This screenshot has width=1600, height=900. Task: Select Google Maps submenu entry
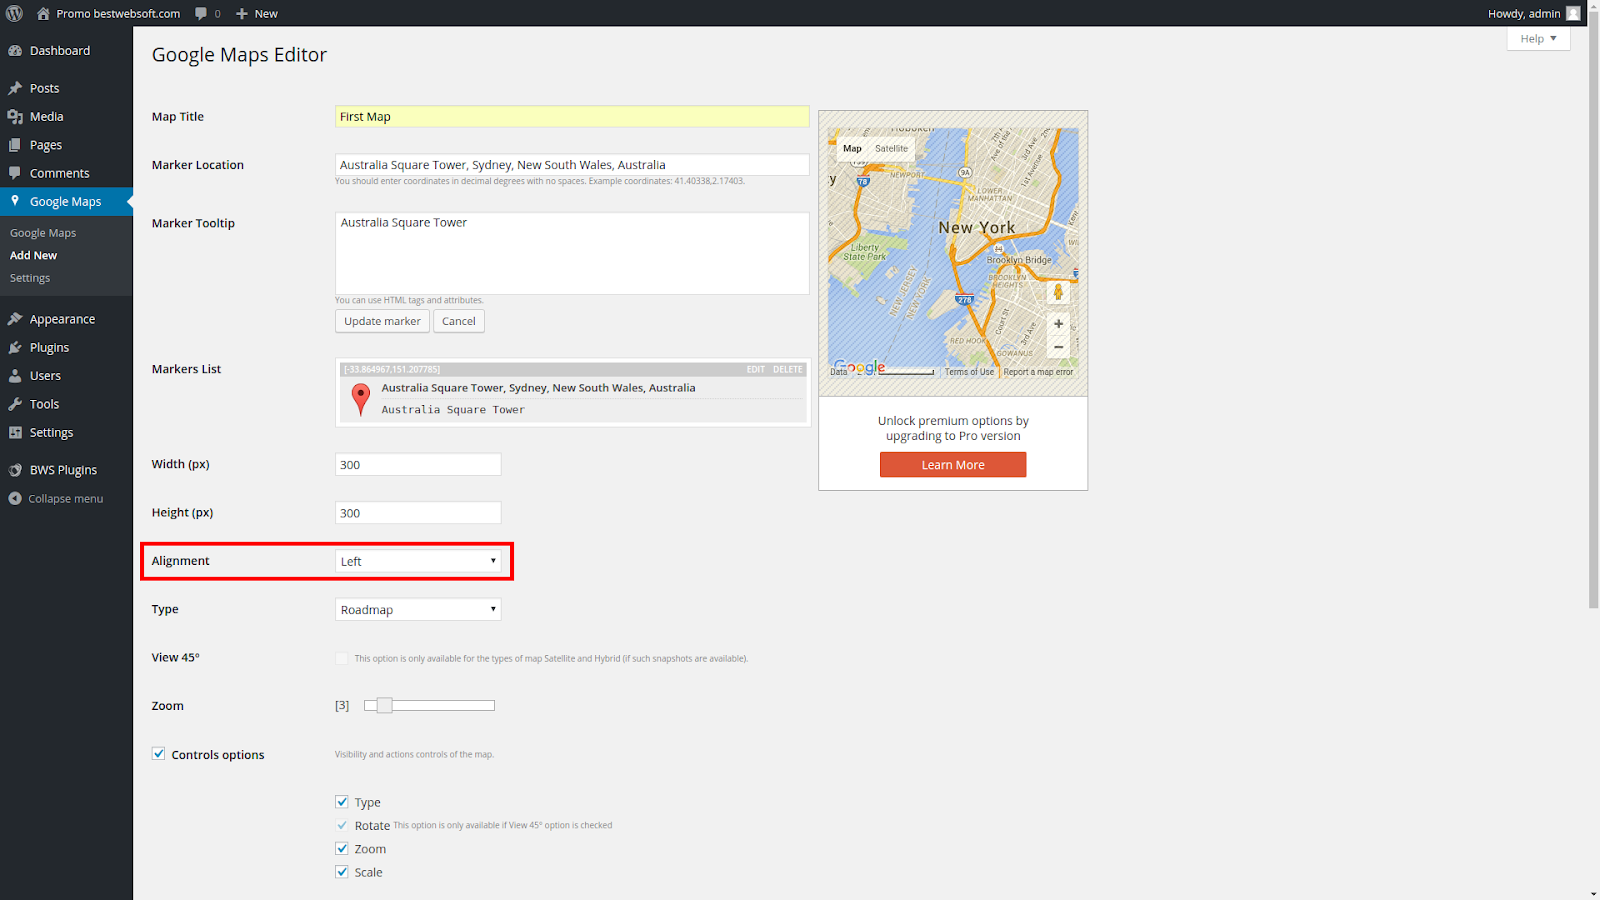43,233
